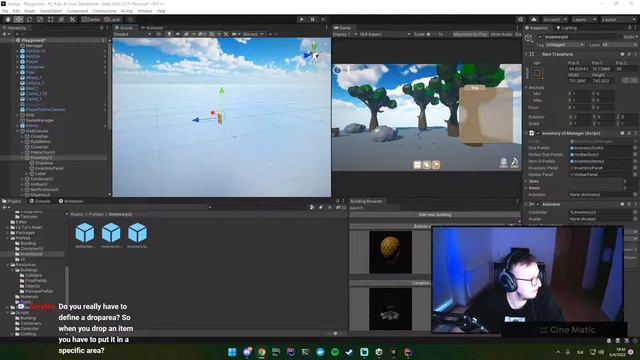Toggle the InventoryUI active checkbox in Inspector
The height and width of the screenshot is (360, 640).
pyautogui.click(x=540, y=37)
